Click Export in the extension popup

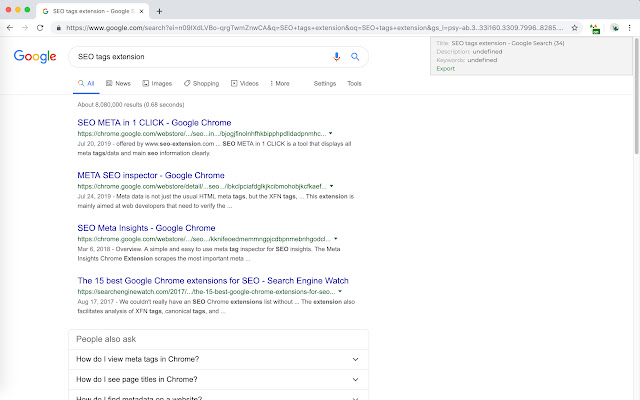tap(445, 69)
